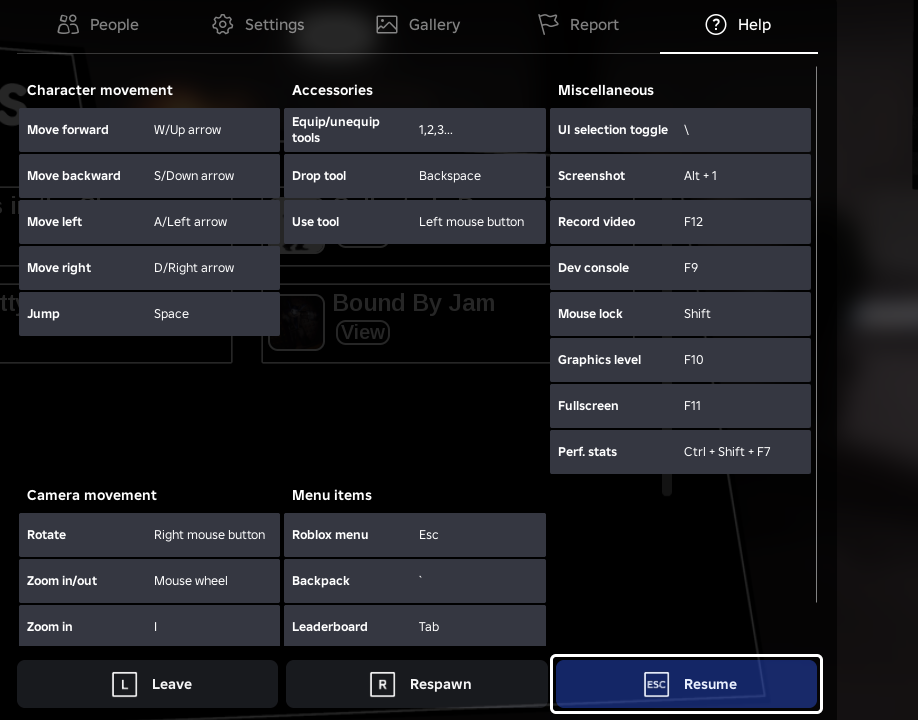Open the Gallery tab
918x720 pixels.
pos(417,25)
